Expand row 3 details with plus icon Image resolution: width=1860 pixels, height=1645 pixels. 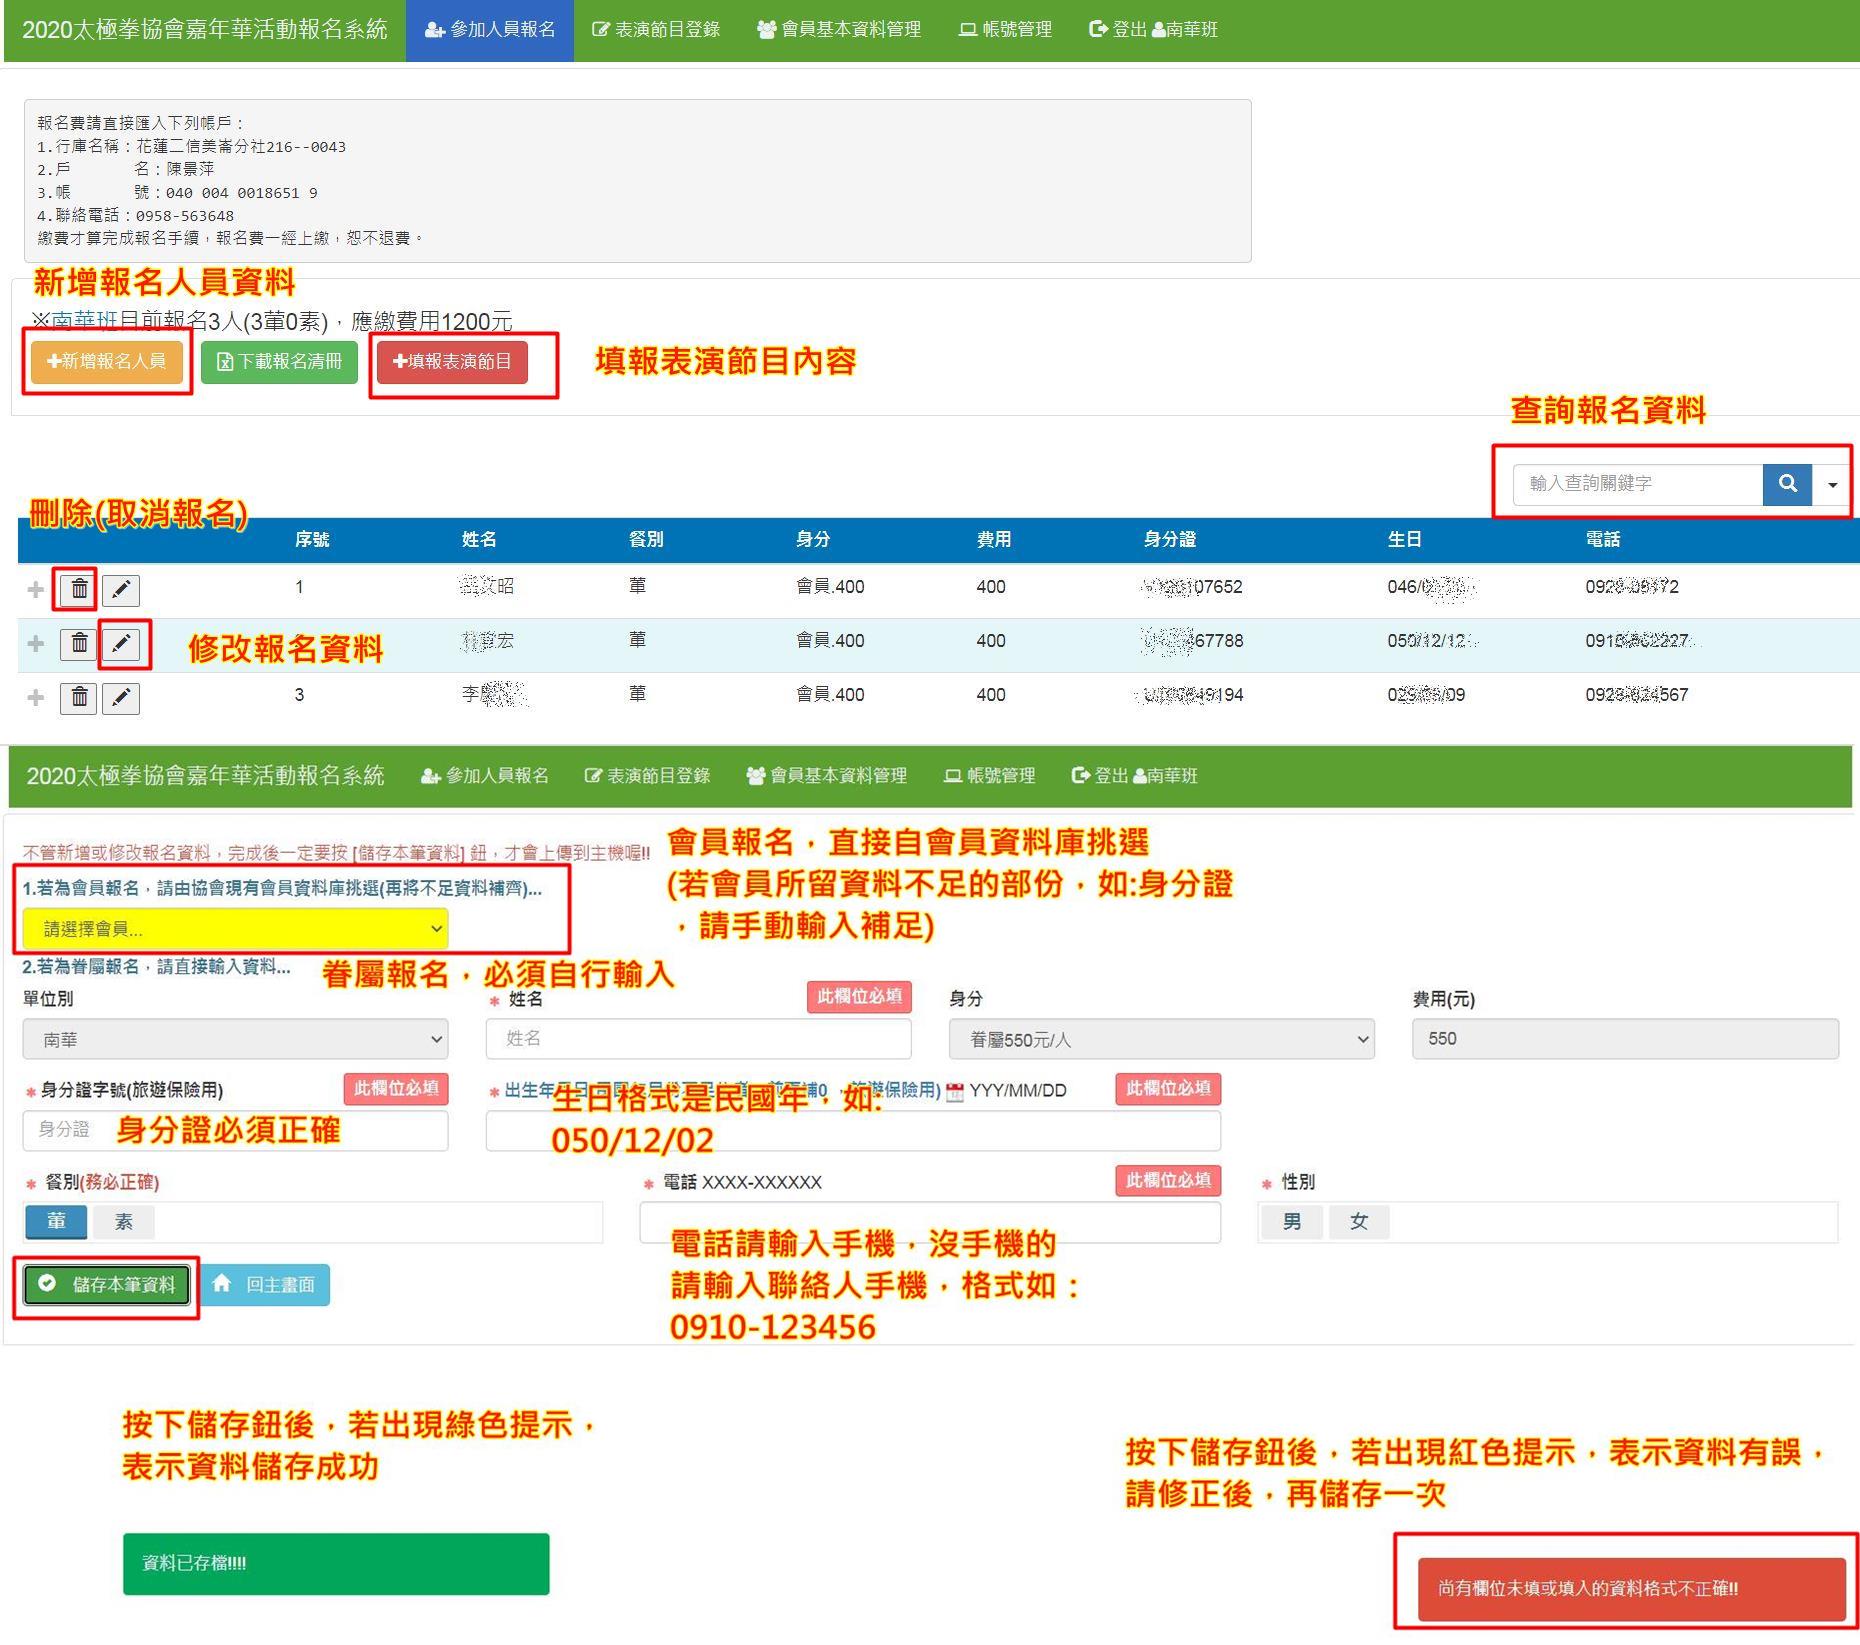pos(35,698)
